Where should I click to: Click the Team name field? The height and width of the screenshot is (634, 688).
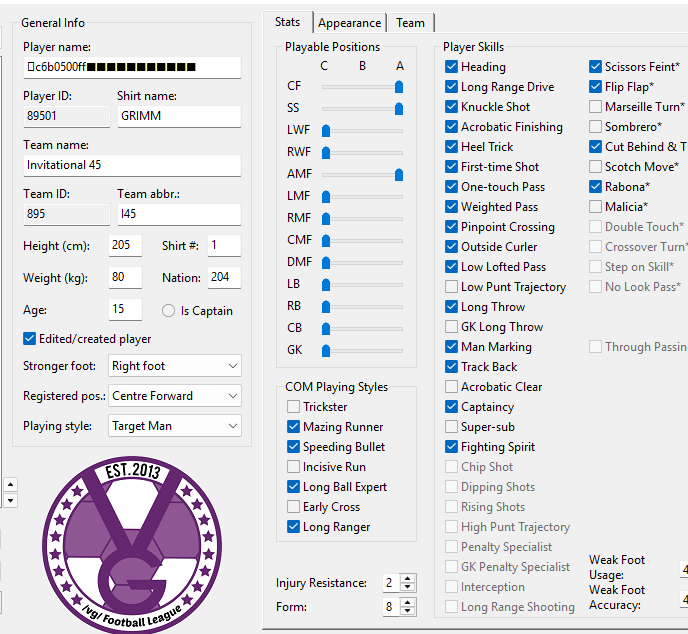click(x=132, y=165)
